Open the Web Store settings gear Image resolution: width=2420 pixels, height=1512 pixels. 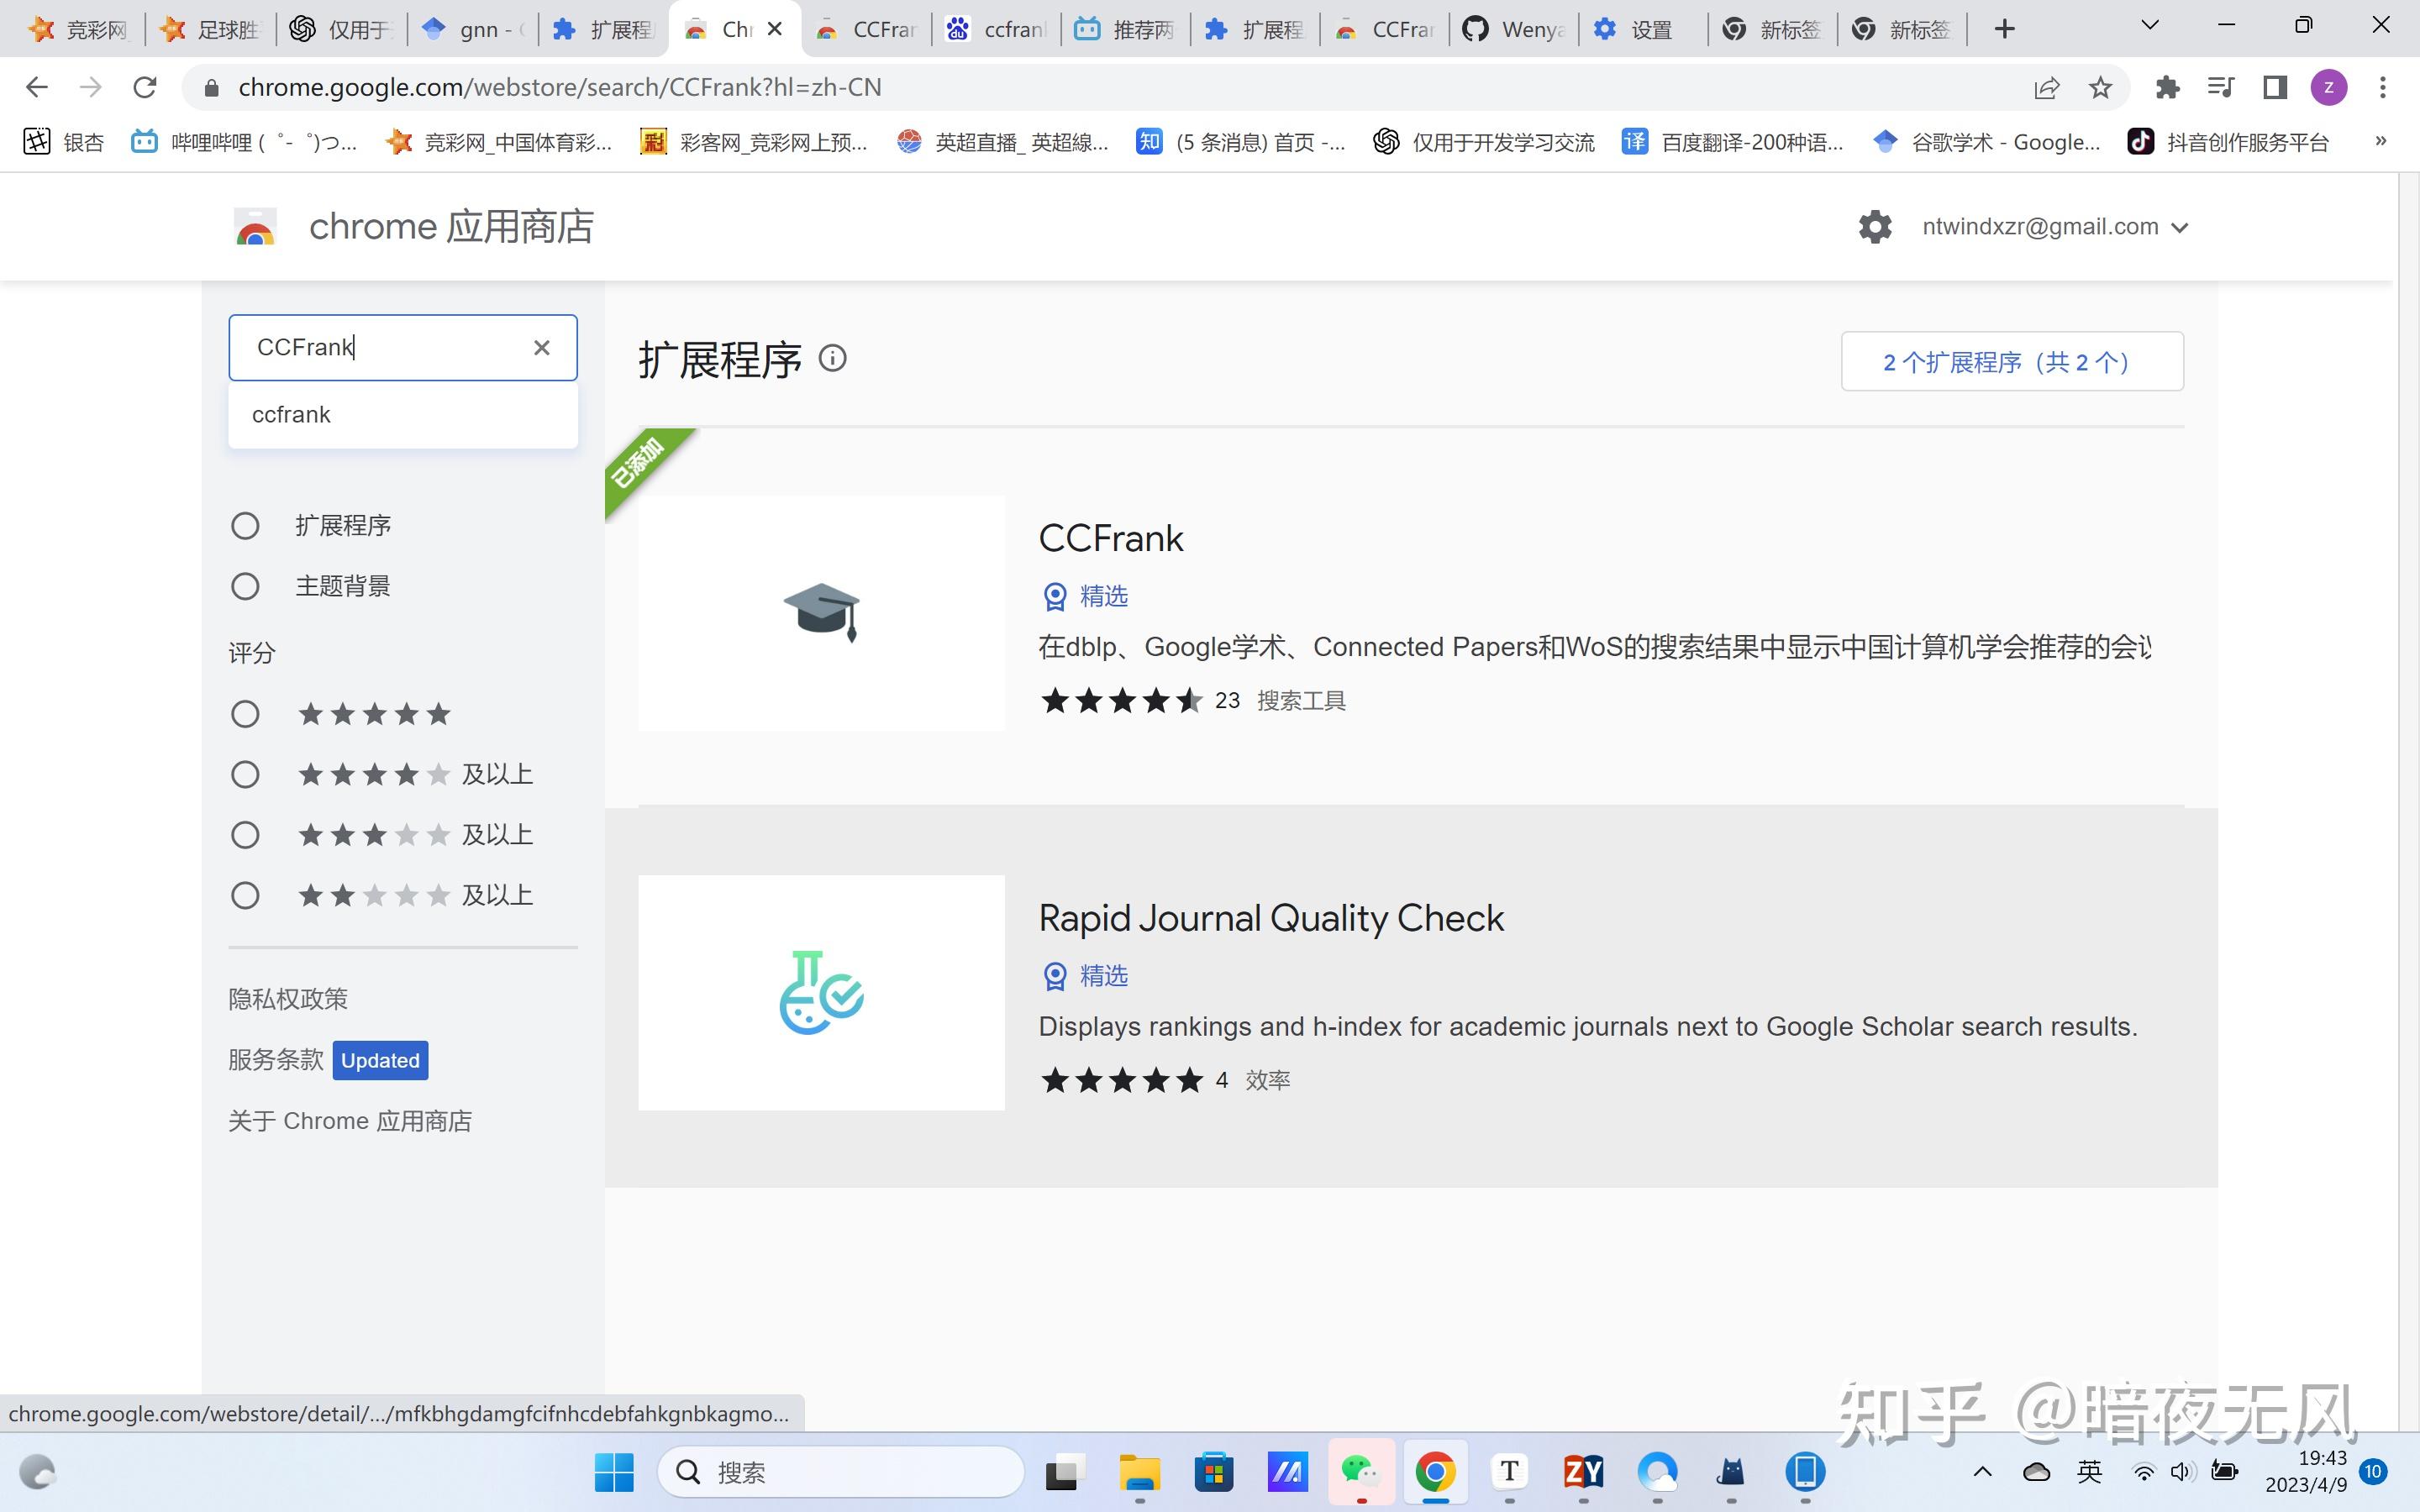pyautogui.click(x=1875, y=227)
